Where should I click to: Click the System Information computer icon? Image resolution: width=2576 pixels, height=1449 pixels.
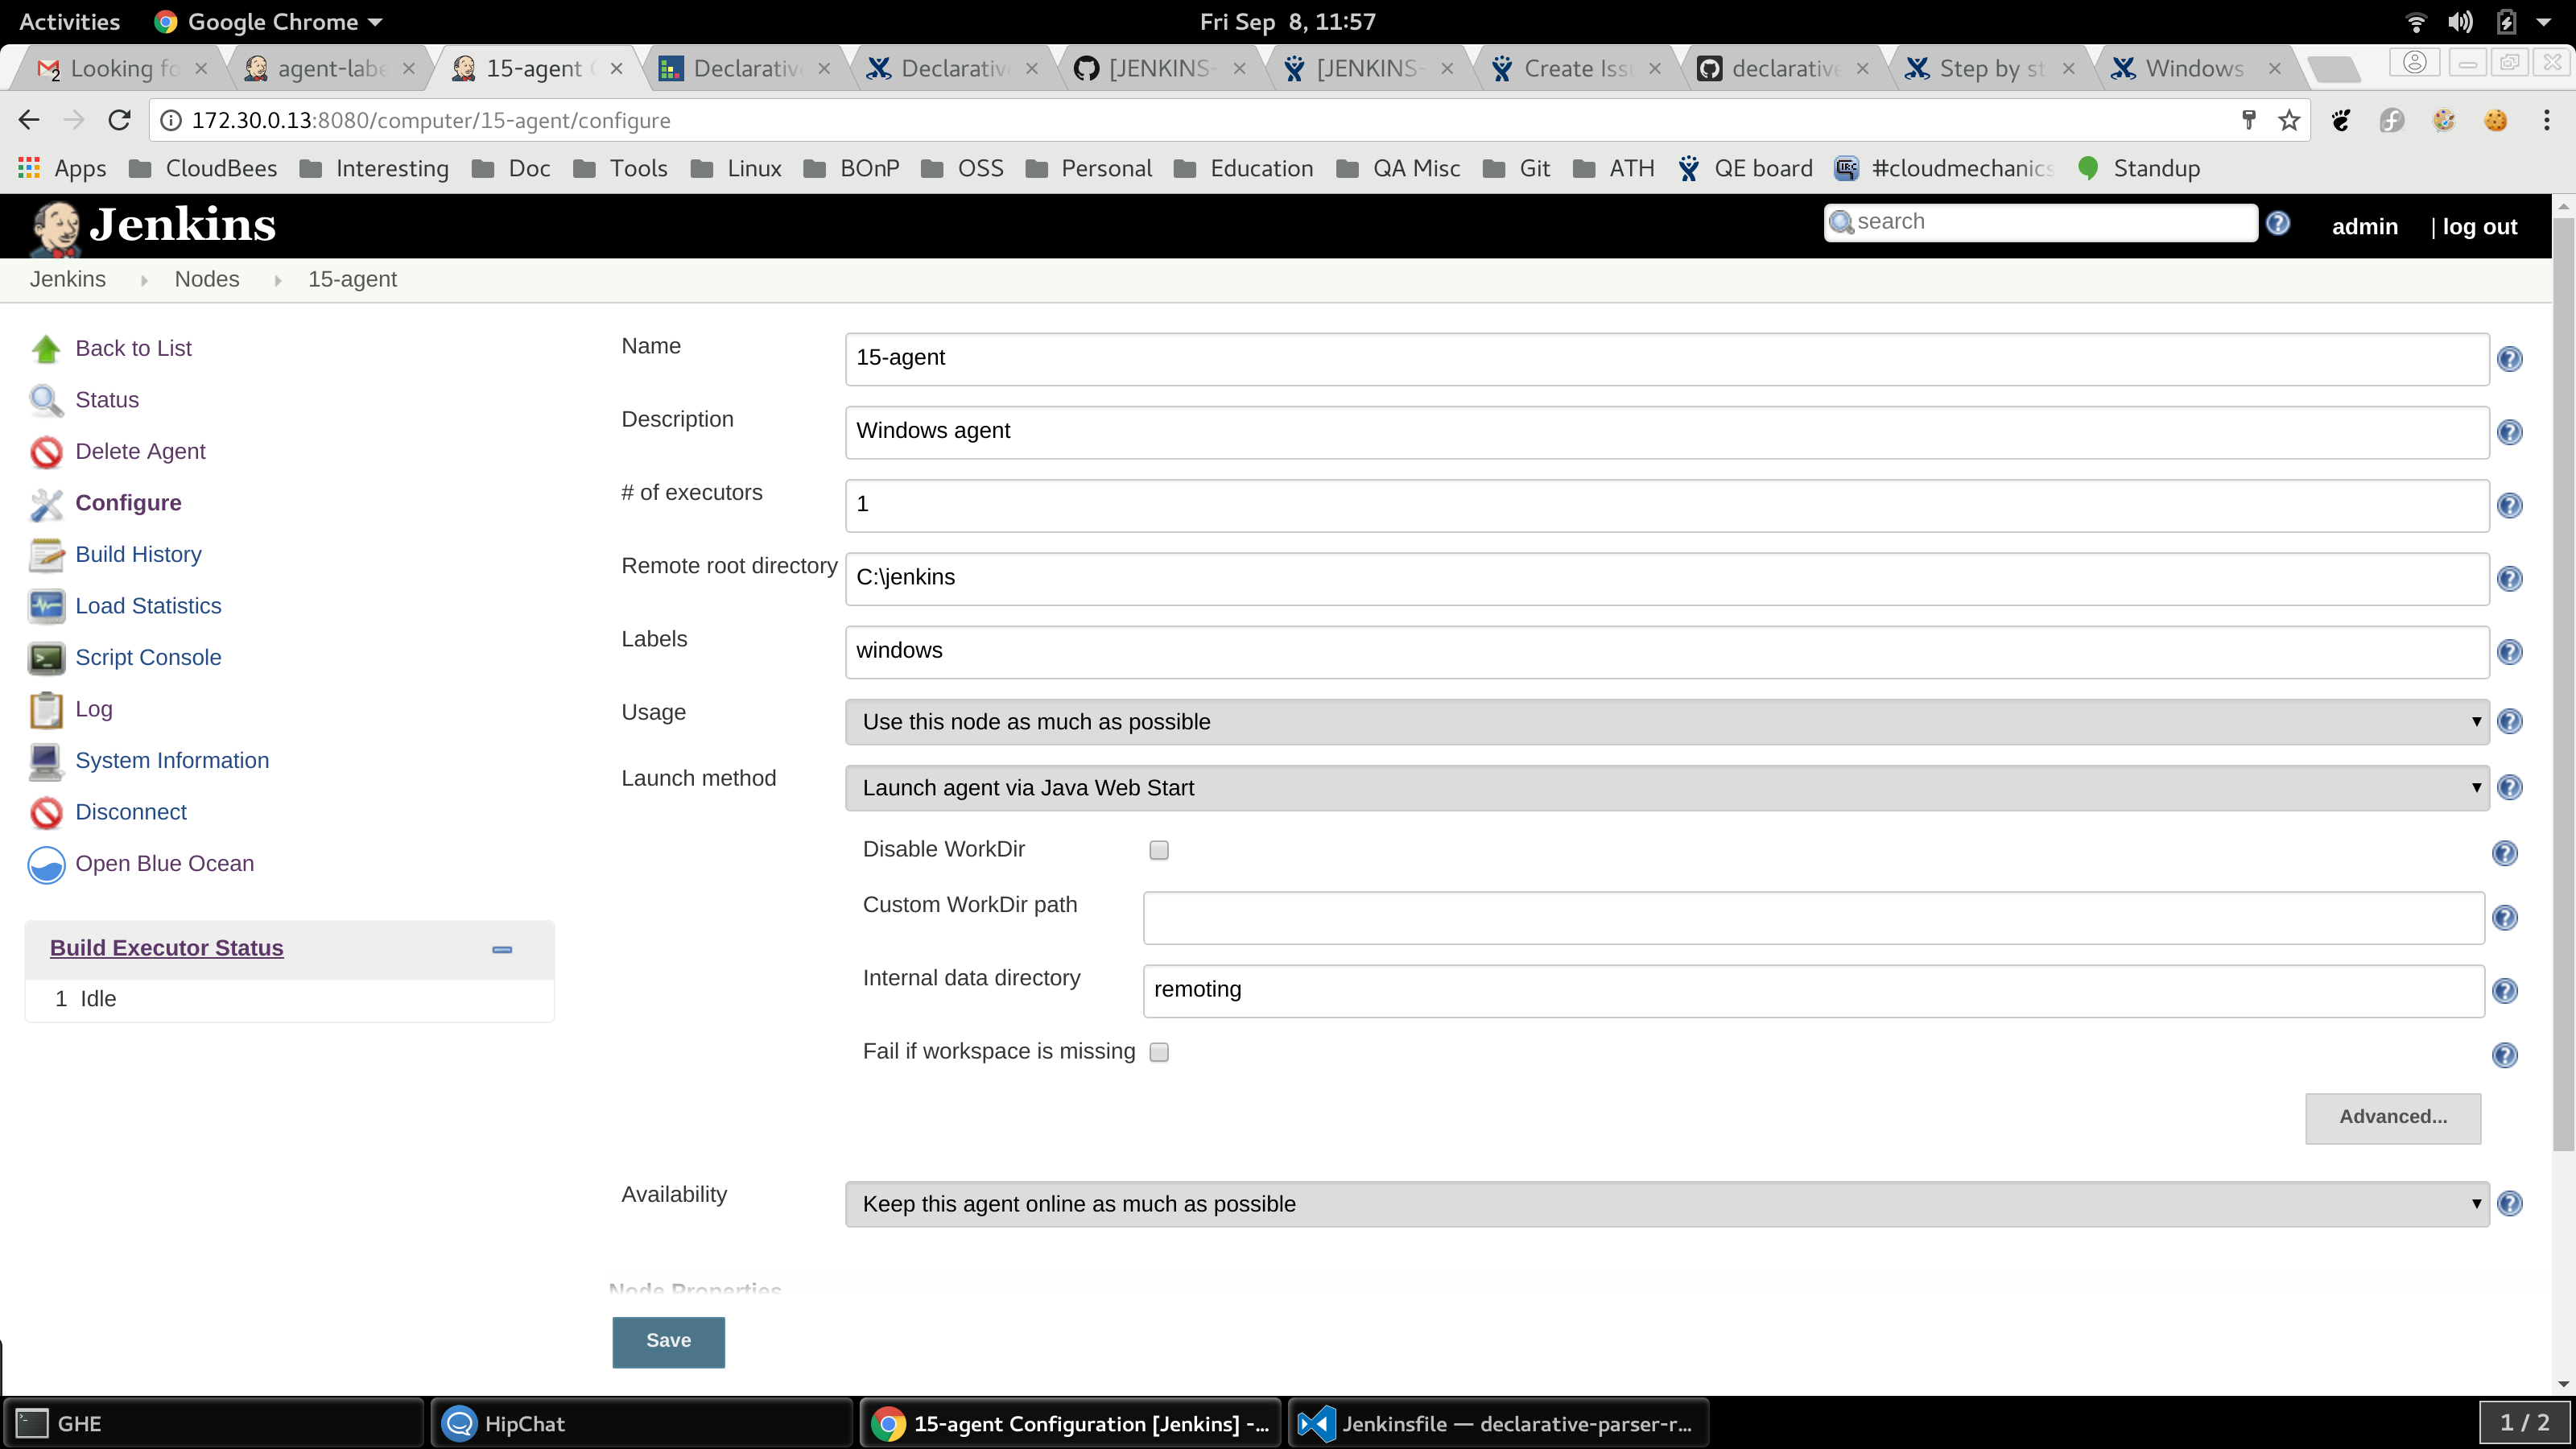(x=46, y=761)
